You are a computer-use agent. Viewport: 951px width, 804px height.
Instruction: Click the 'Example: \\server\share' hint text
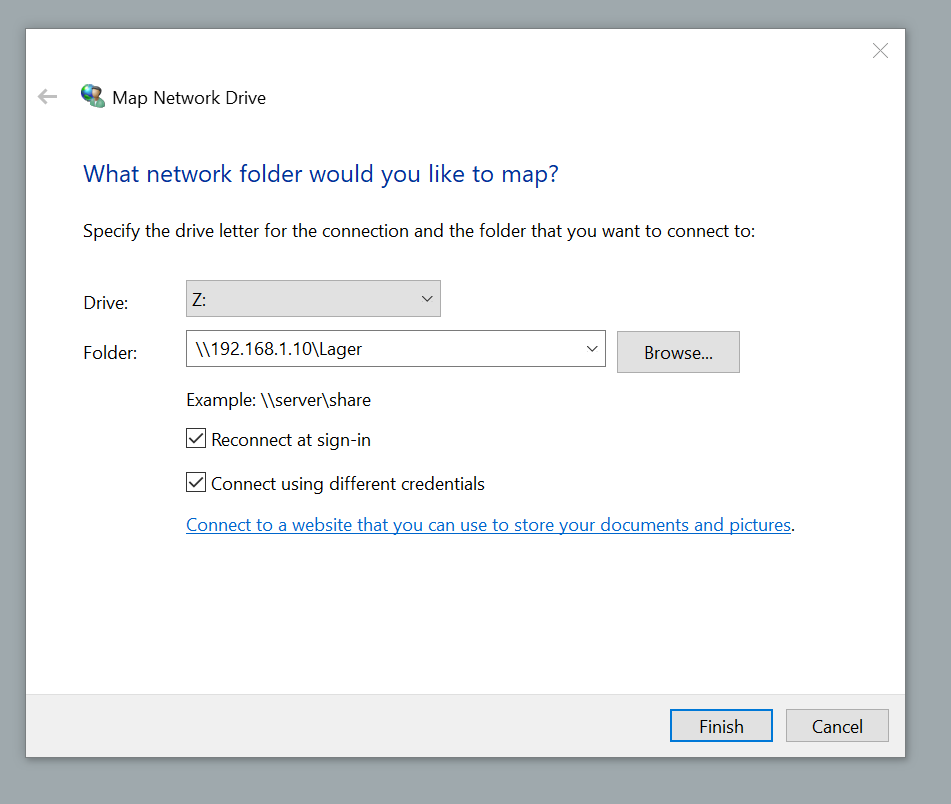coord(278,400)
